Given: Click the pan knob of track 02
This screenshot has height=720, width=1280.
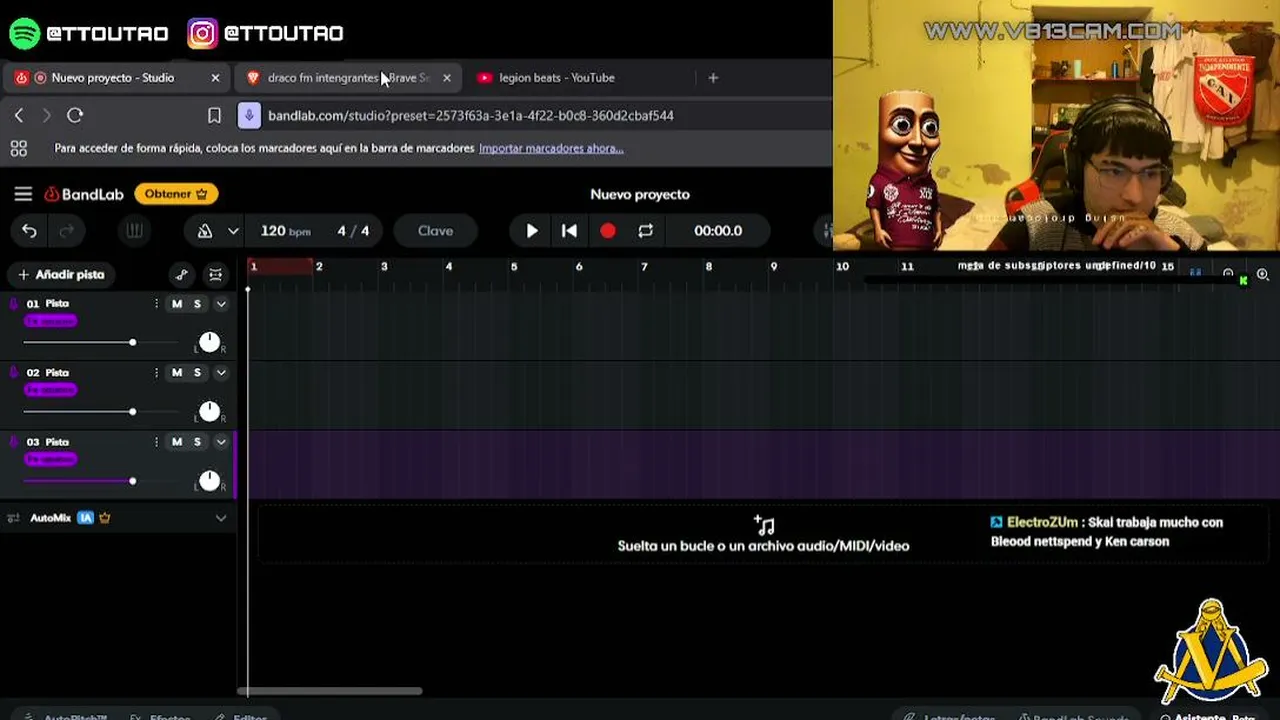Looking at the screenshot, I should [x=209, y=412].
